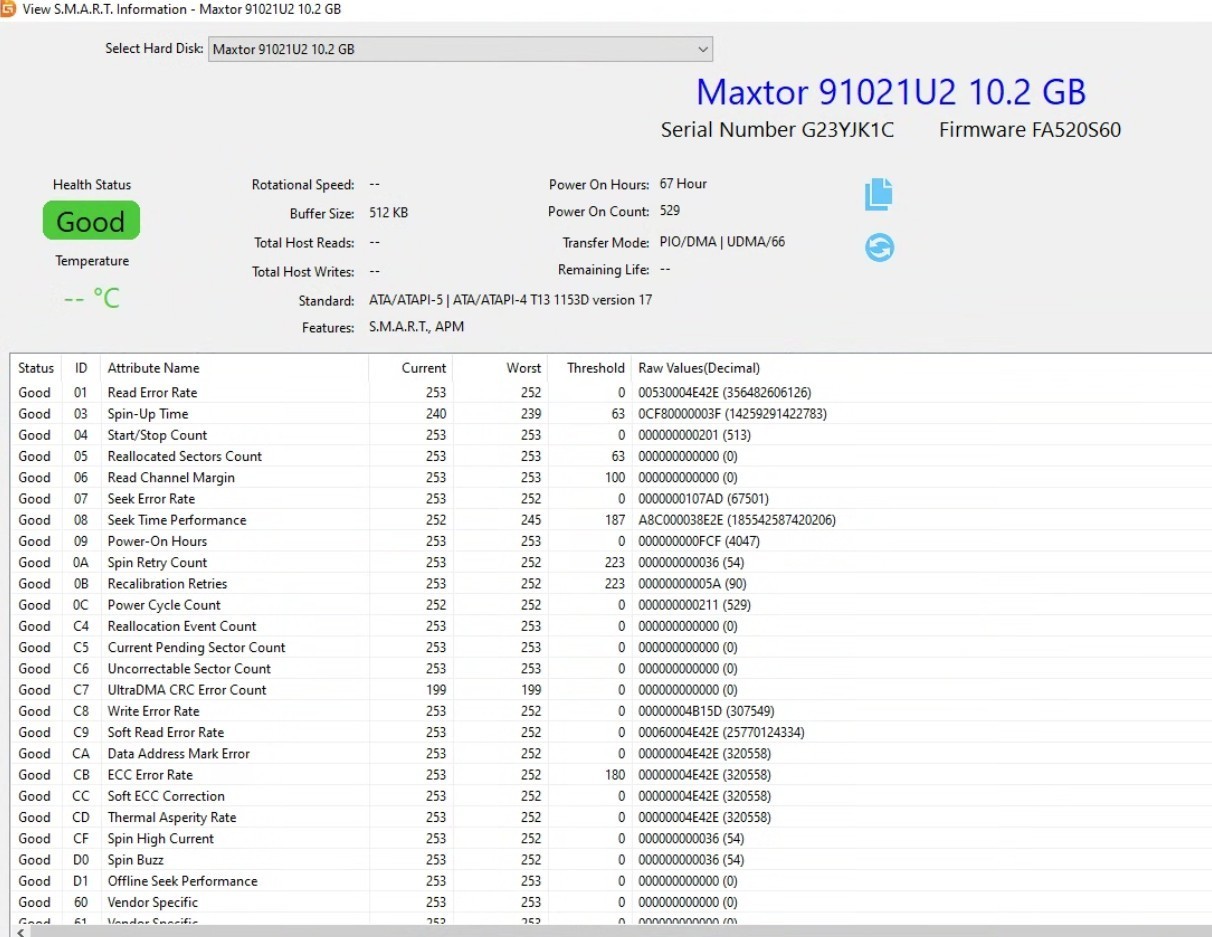The height and width of the screenshot is (937, 1212).
Task: Click the Transfer Mode value PIO/DMA | UDMA/66
Action: [722, 242]
